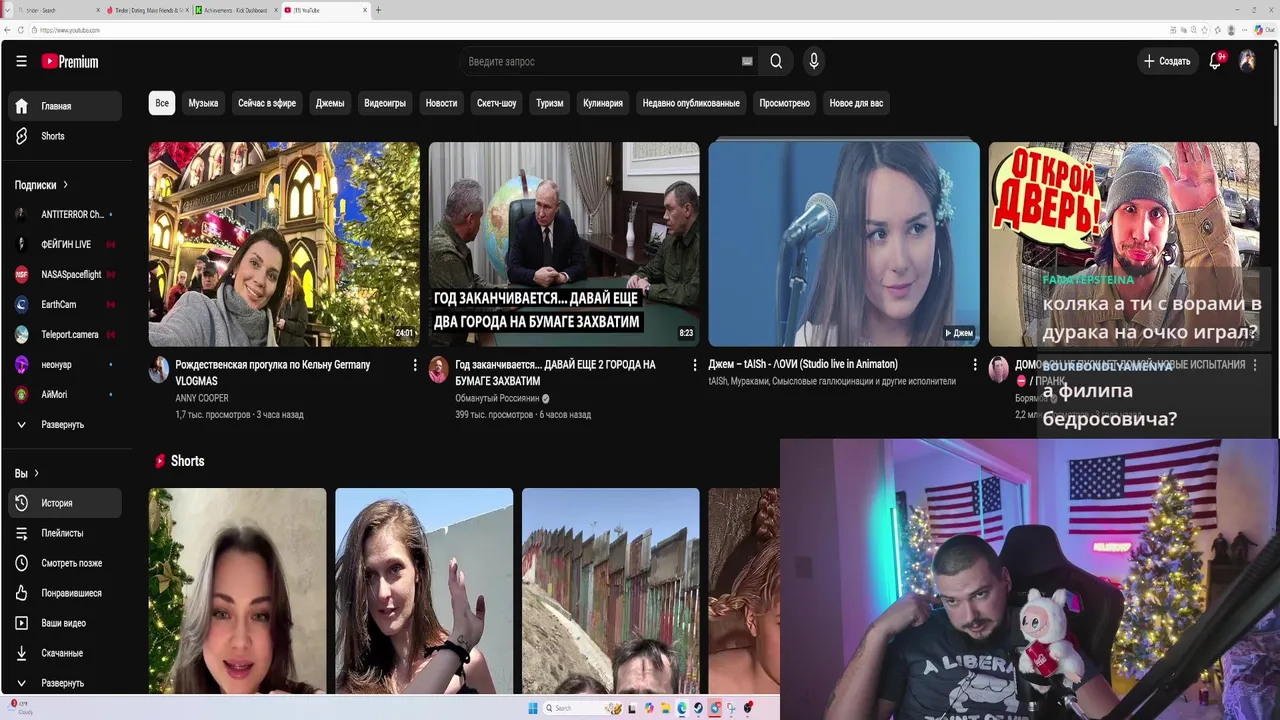Click the YouTube Premium logo
Image resolution: width=1280 pixels, height=720 pixels.
point(70,61)
